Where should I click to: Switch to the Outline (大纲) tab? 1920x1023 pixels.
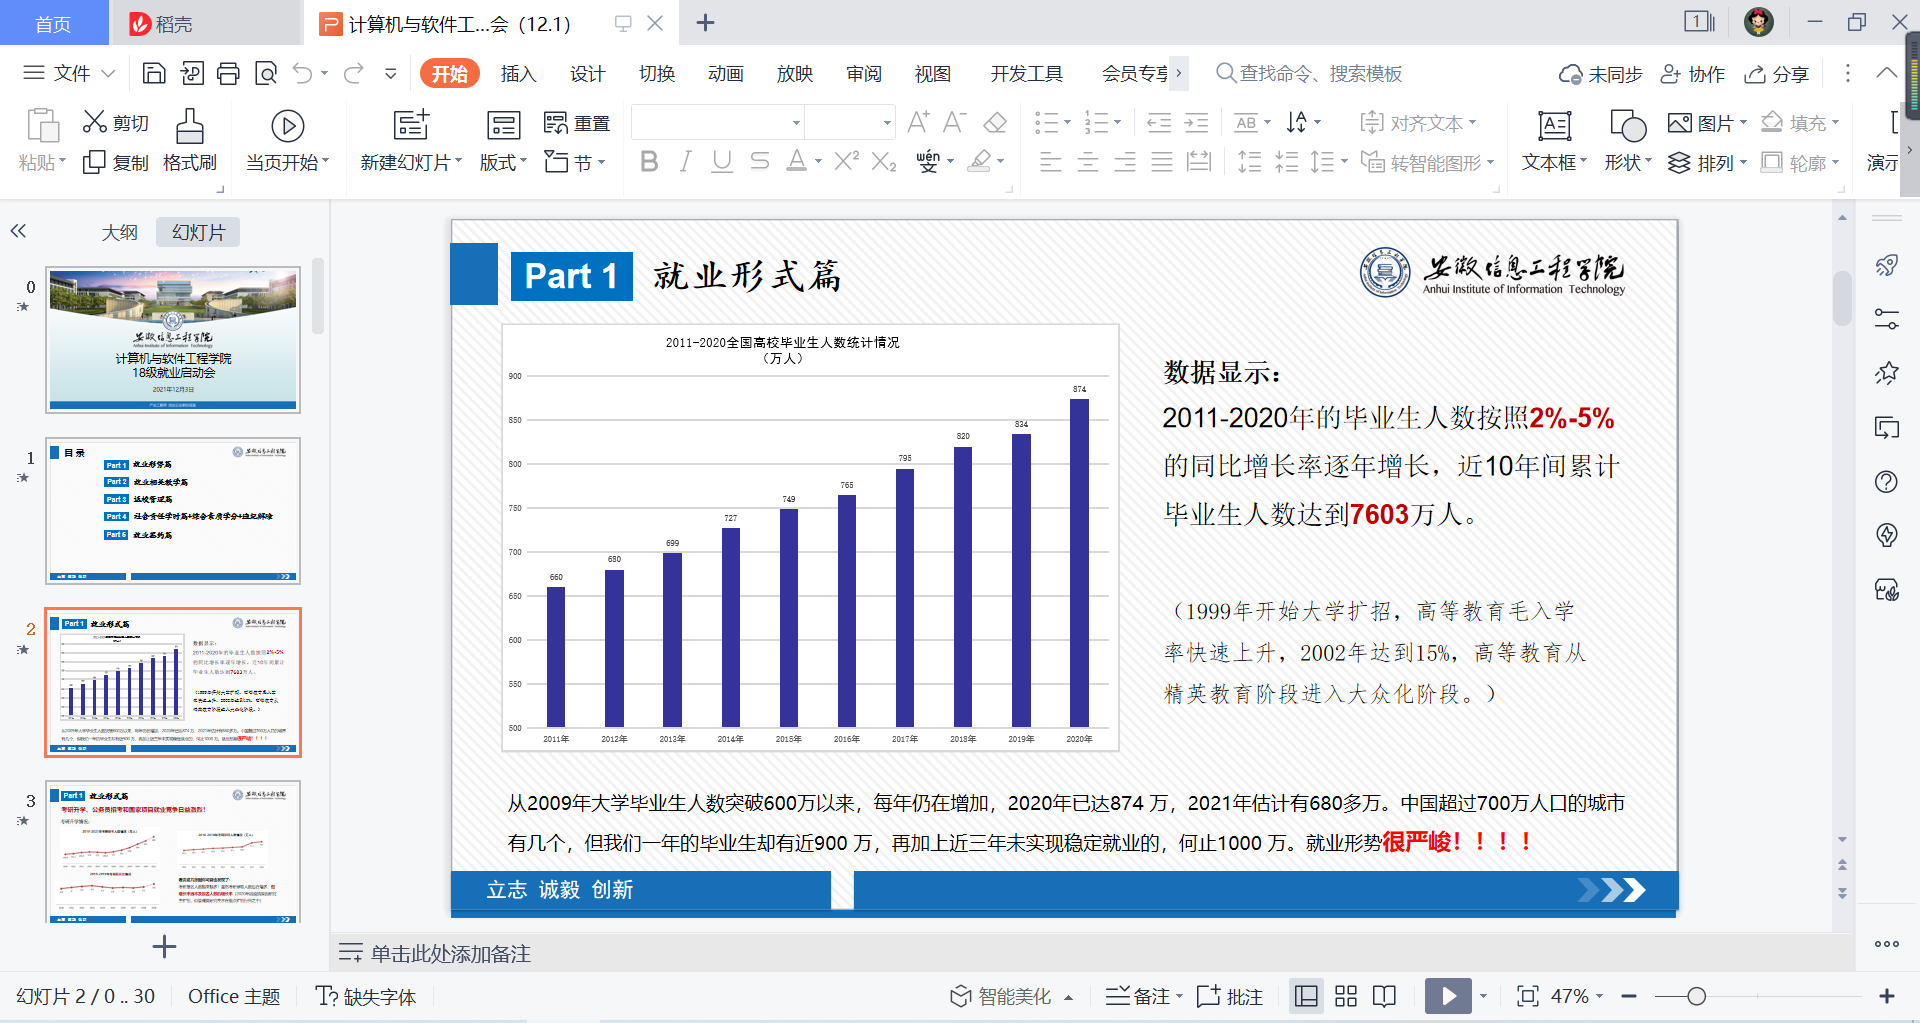[119, 232]
